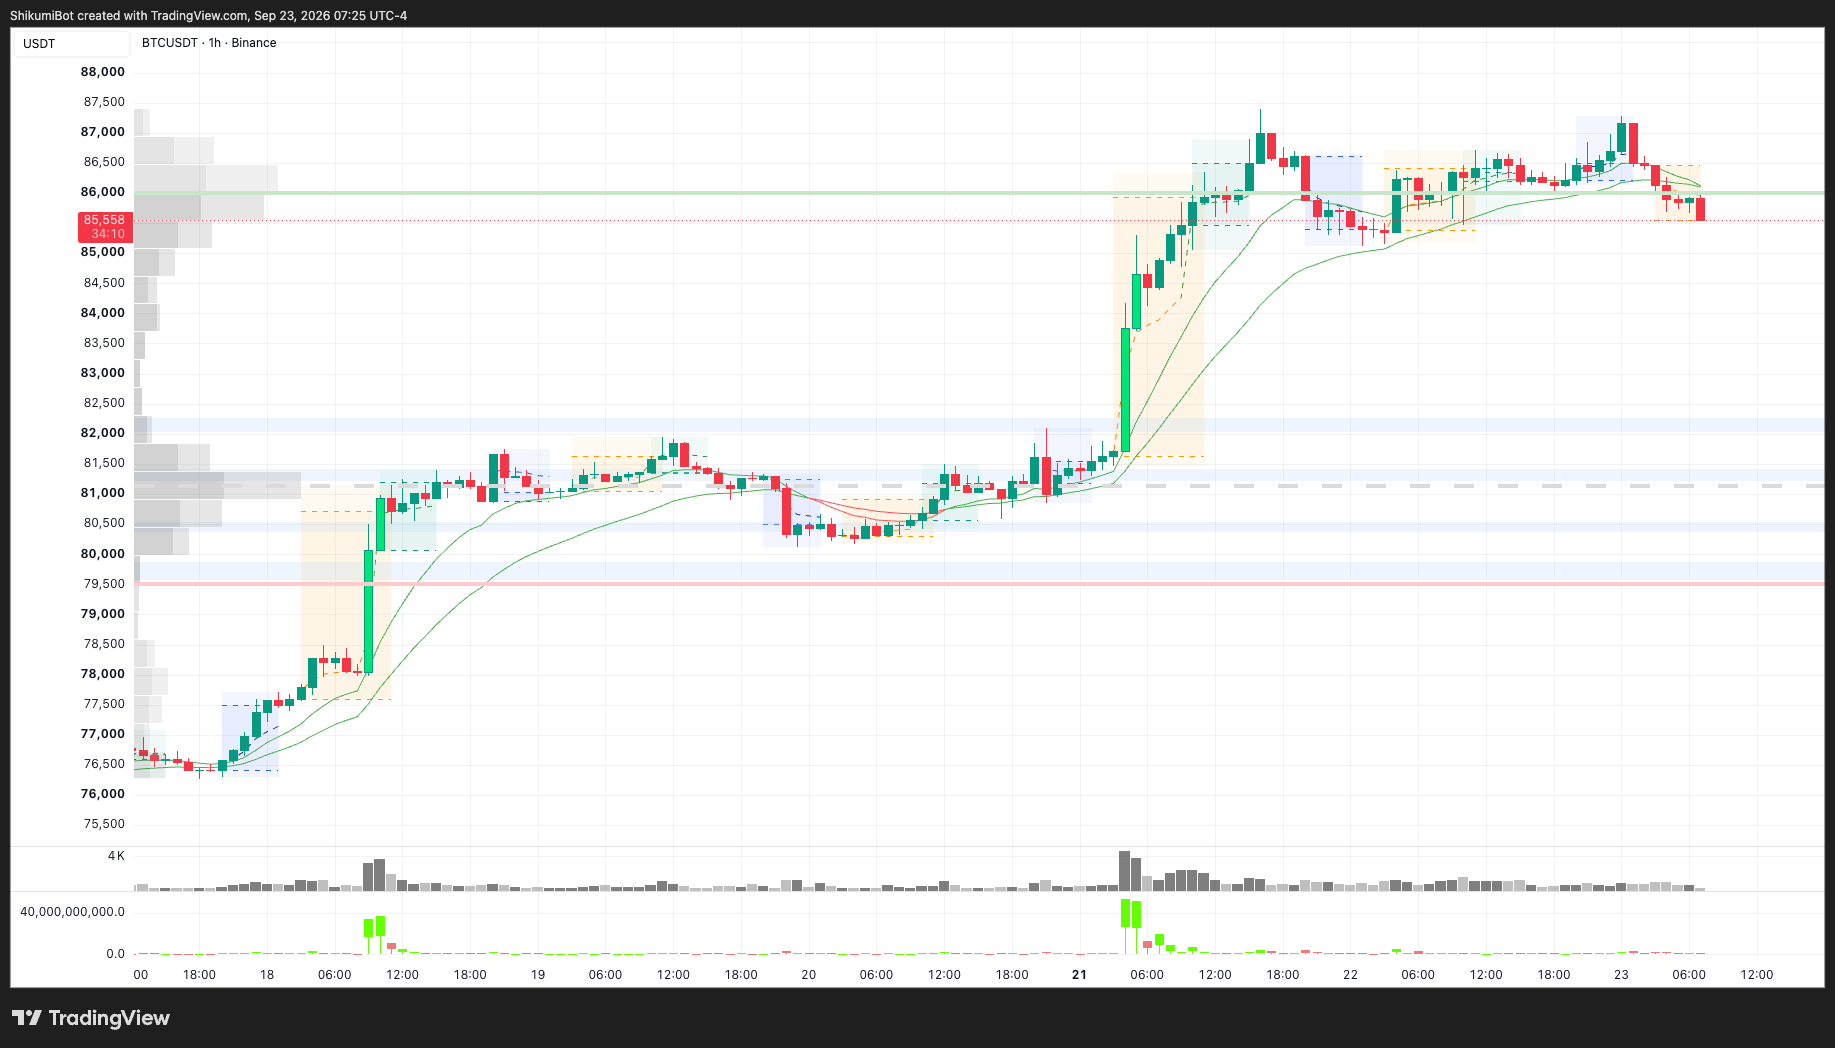The image size is (1835, 1048).
Task: Click the 82,000 price axis label
Action: coord(103,433)
